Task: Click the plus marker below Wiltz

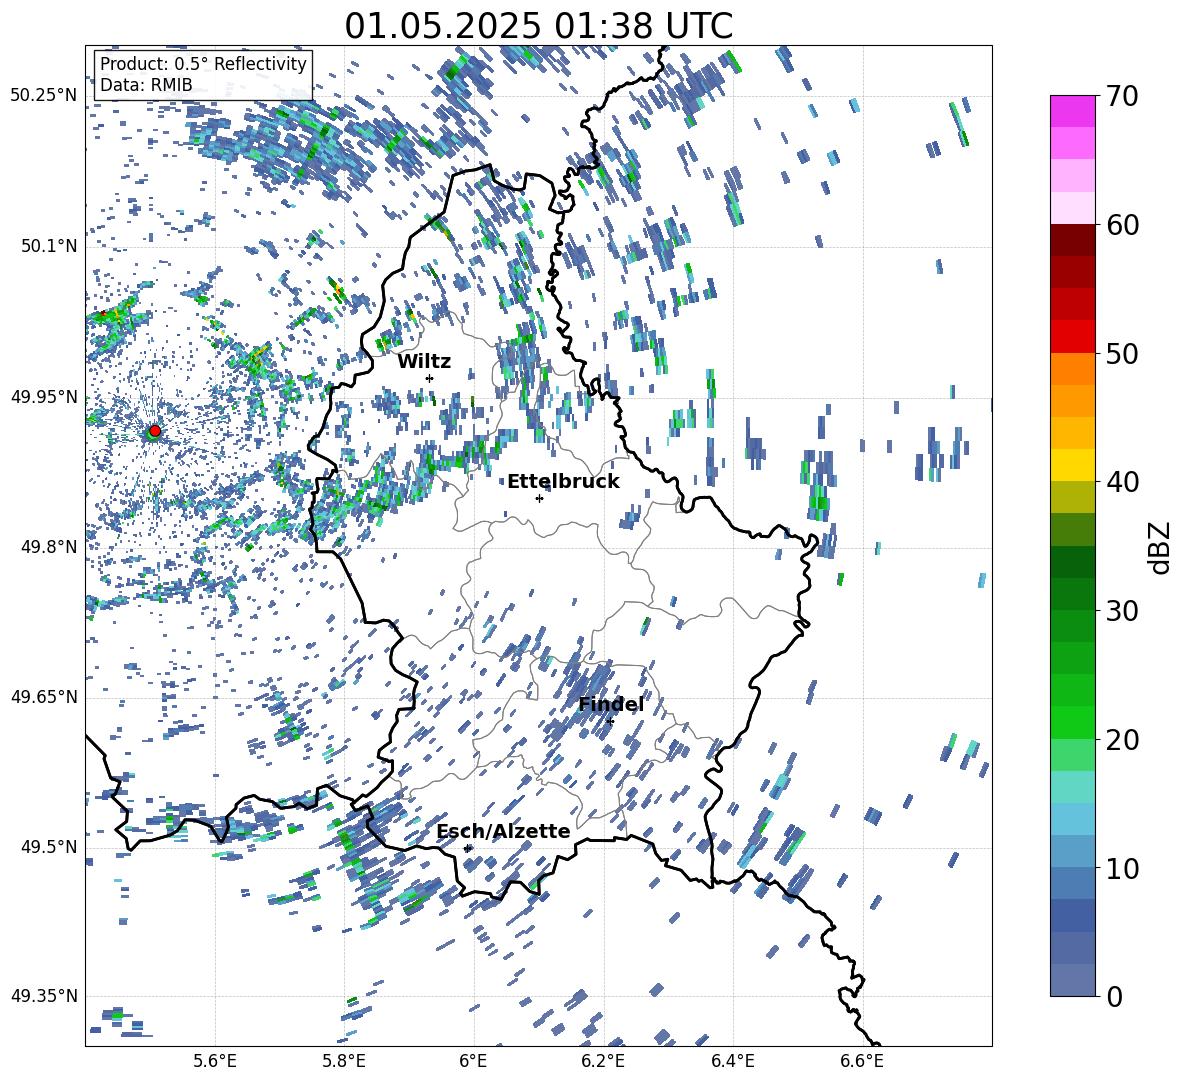Action: (x=430, y=378)
